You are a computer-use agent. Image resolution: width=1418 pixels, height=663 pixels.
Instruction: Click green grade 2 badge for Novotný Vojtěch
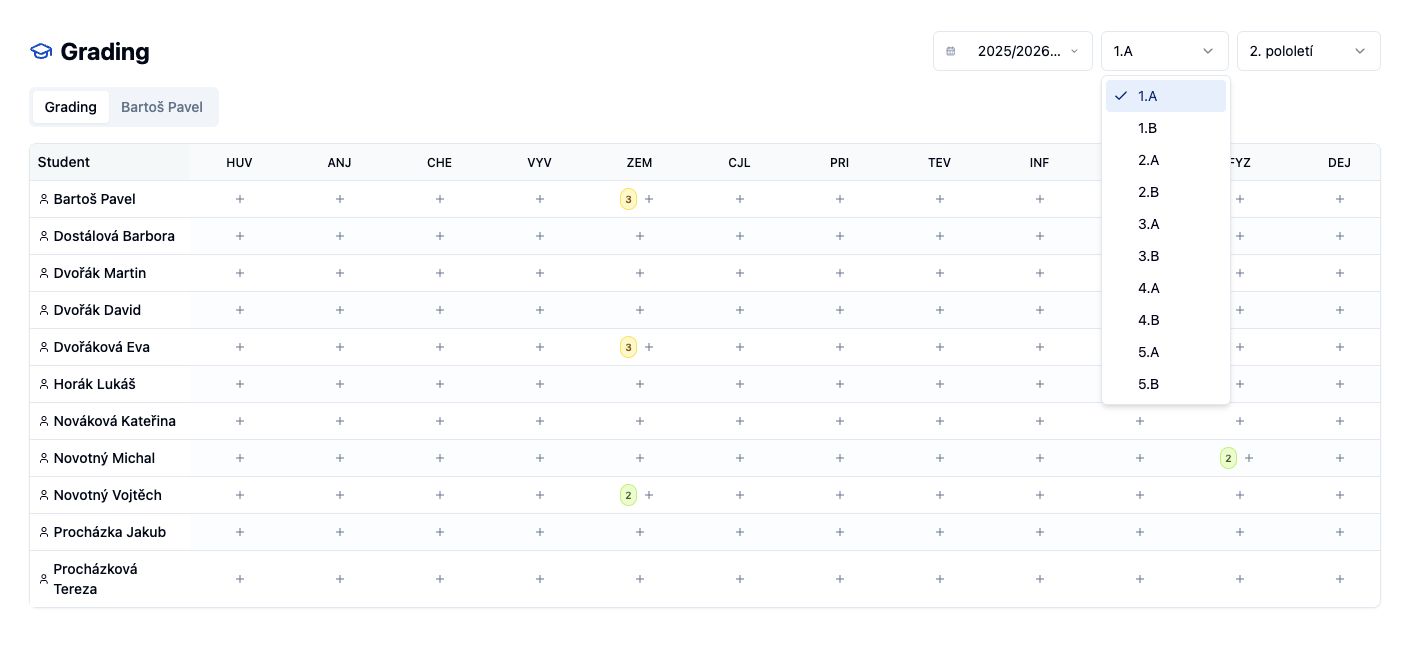click(628, 495)
